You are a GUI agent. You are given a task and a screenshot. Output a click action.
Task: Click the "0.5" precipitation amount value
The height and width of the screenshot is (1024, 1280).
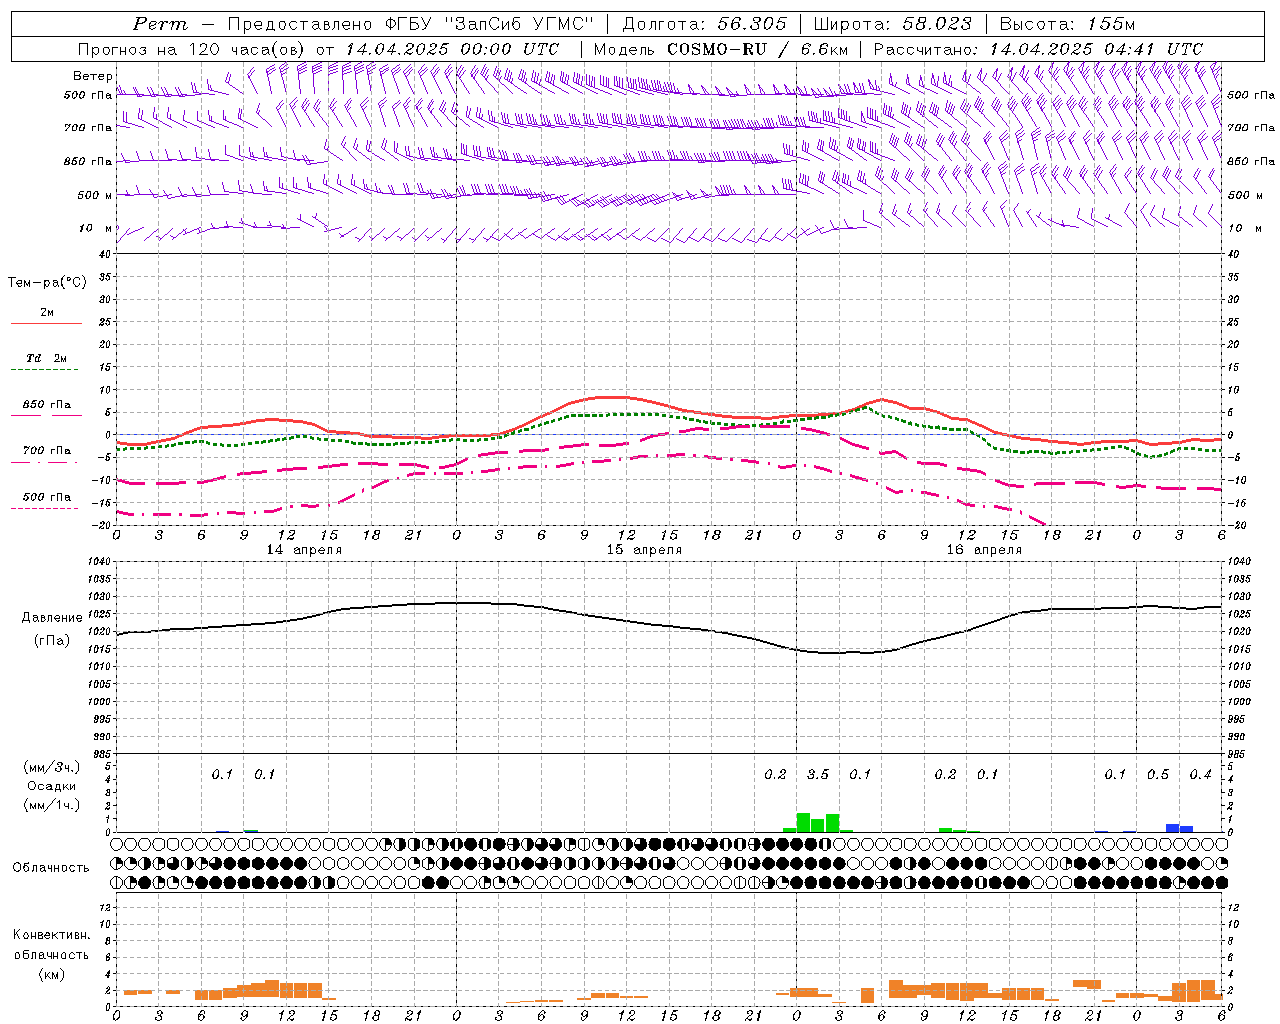coord(1158,775)
